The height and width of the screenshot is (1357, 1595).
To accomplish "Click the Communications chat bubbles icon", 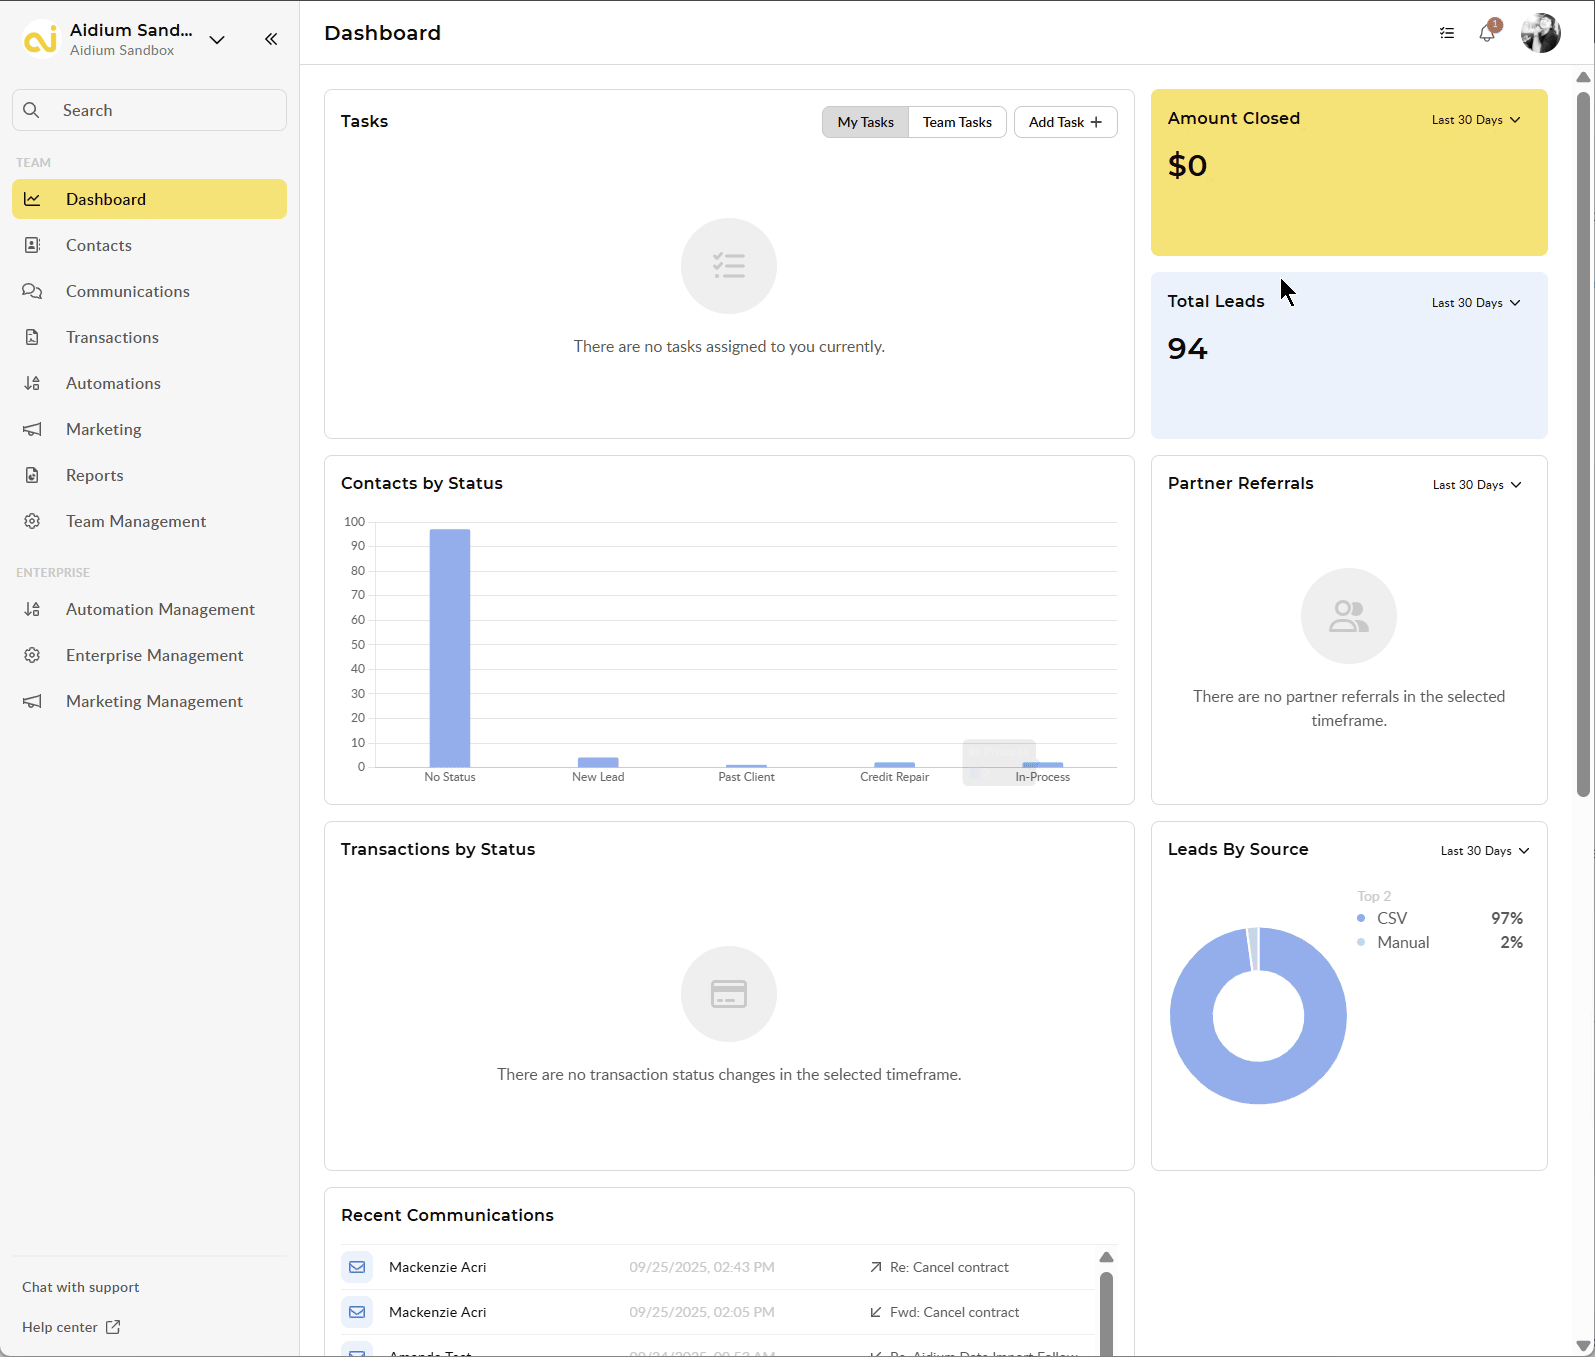I will click(x=32, y=291).
